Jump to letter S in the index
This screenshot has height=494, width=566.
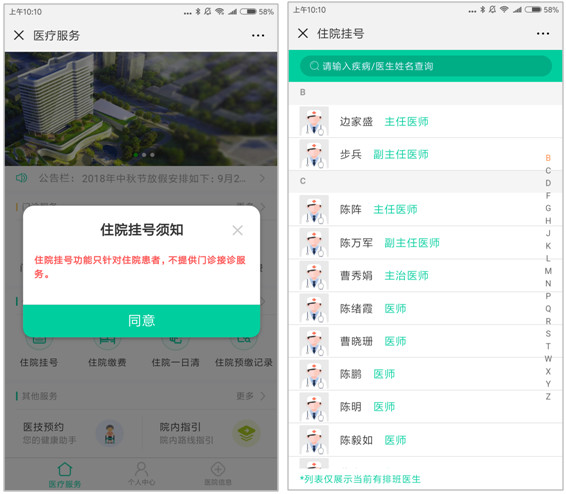[x=548, y=334]
